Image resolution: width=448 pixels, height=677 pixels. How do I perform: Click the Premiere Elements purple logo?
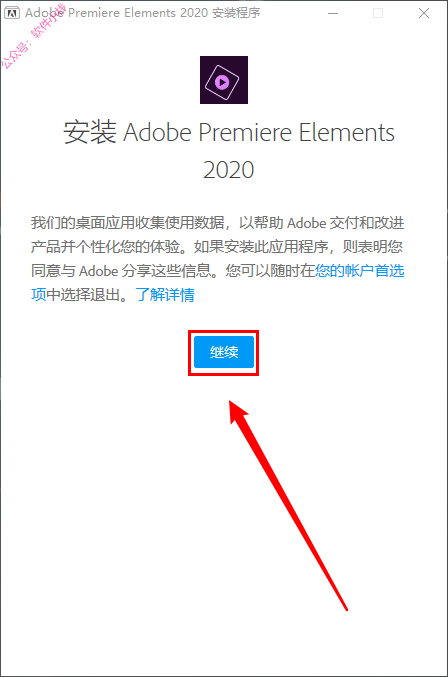coord(224,80)
